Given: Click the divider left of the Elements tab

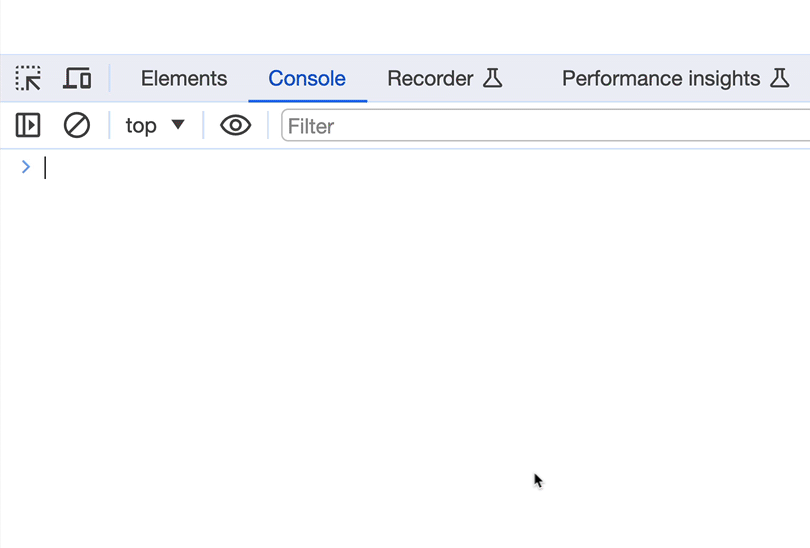Looking at the screenshot, I should click(x=110, y=78).
